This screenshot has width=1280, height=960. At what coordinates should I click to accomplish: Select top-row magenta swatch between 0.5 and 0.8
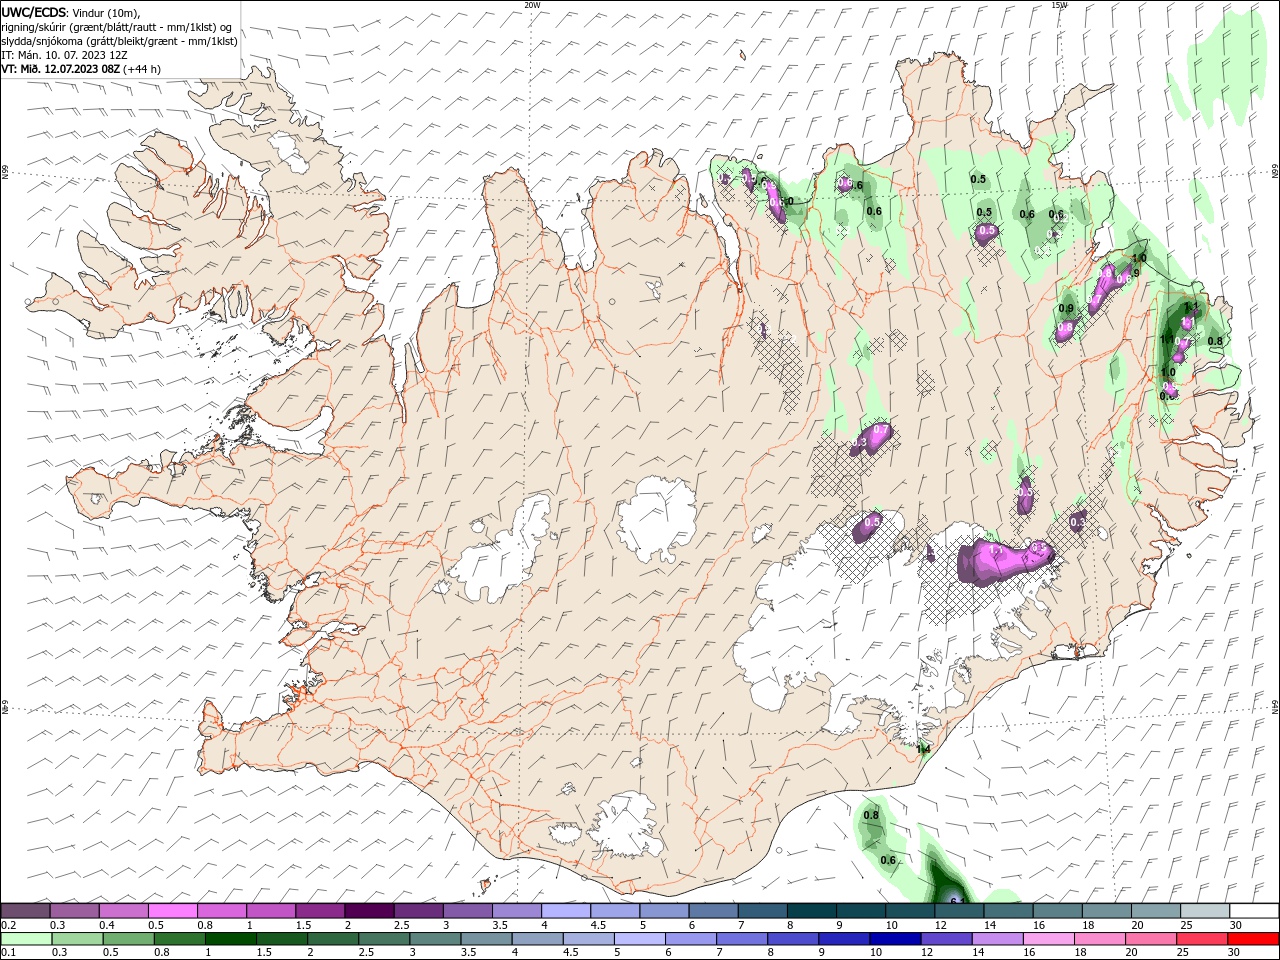(x=172, y=910)
